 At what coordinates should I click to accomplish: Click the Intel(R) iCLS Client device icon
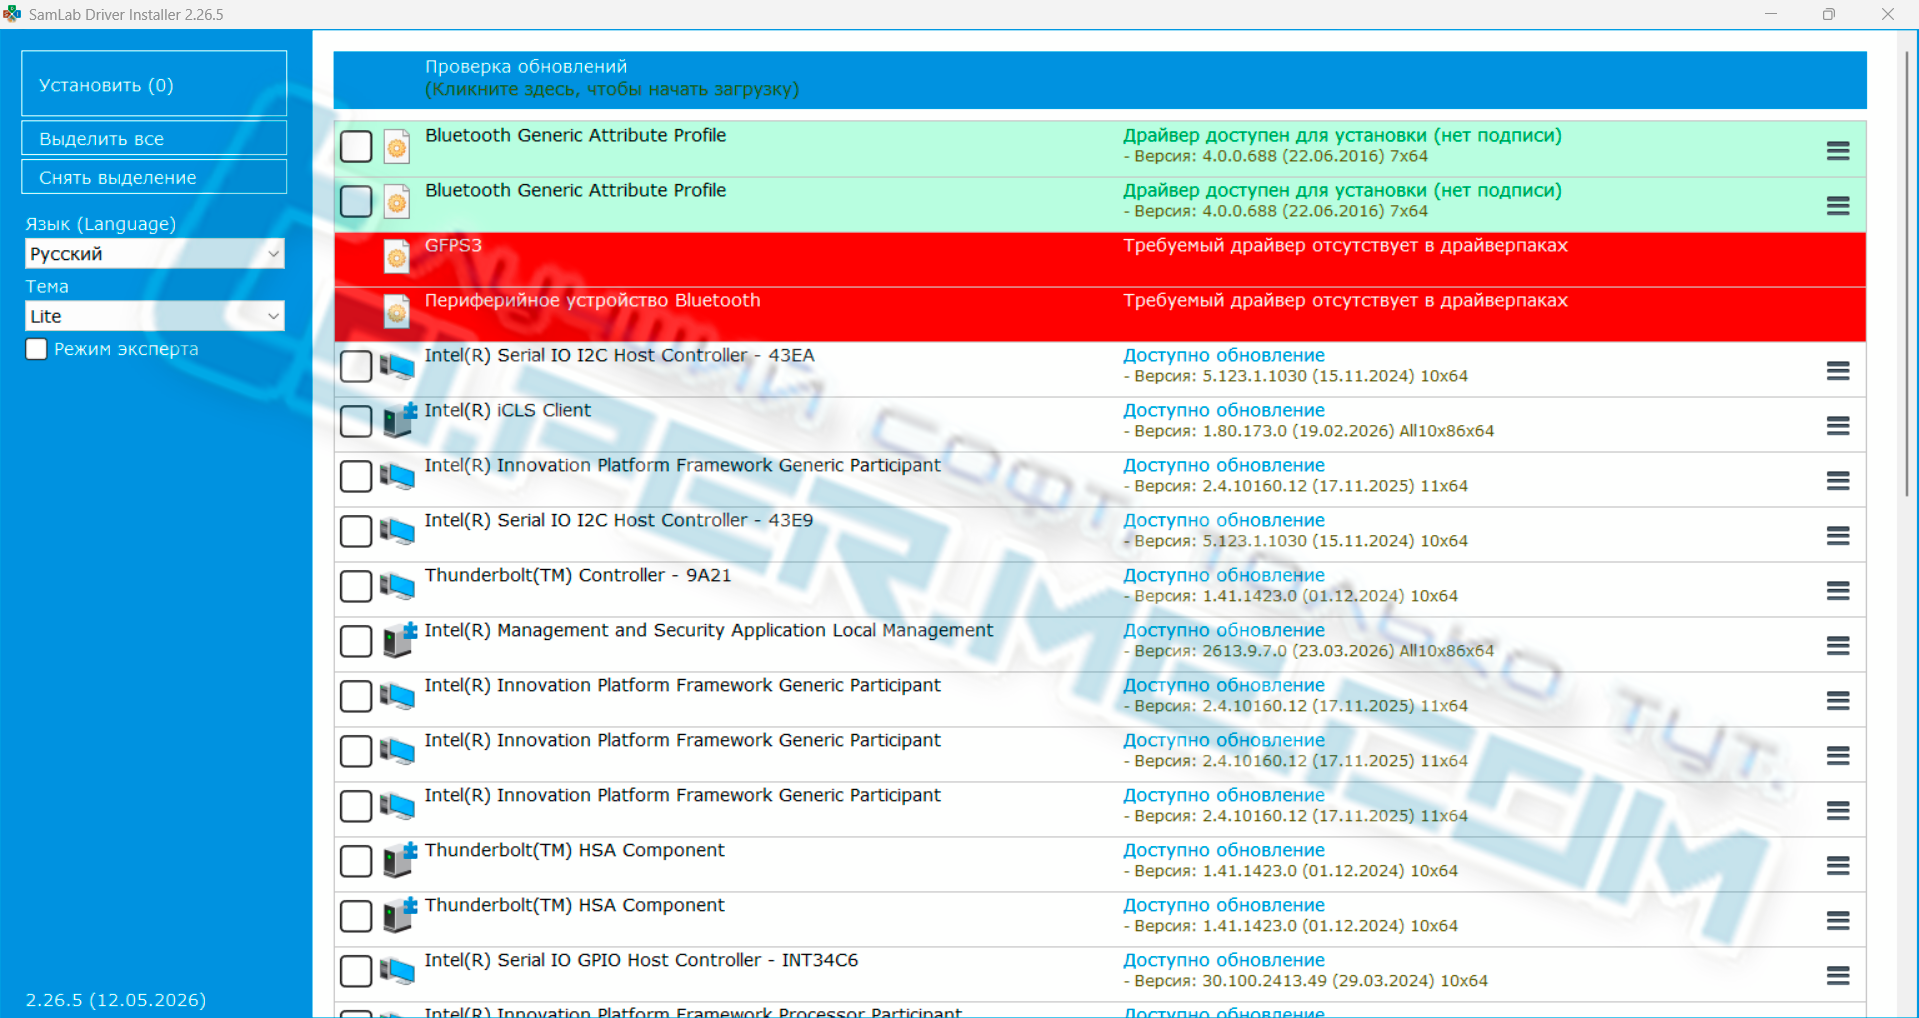400,421
